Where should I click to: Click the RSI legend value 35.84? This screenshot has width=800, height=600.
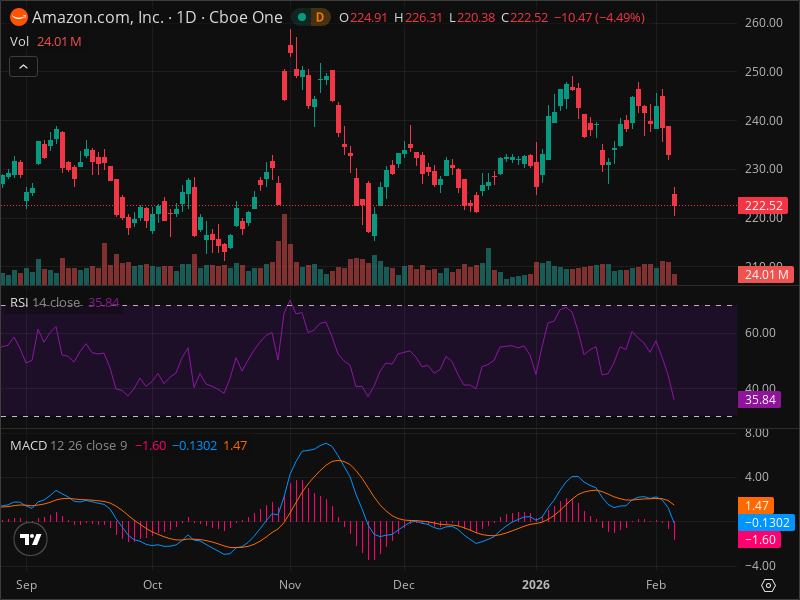click(104, 303)
